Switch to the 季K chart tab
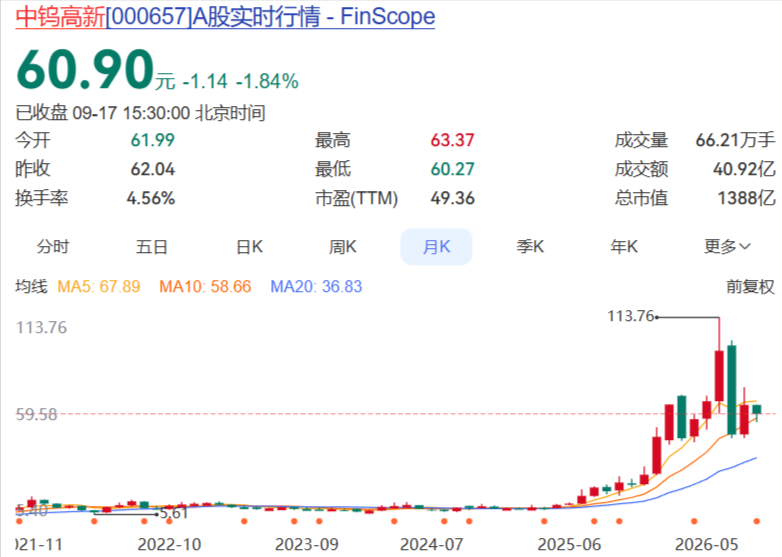The height and width of the screenshot is (557, 782). pyautogui.click(x=530, y=247)
